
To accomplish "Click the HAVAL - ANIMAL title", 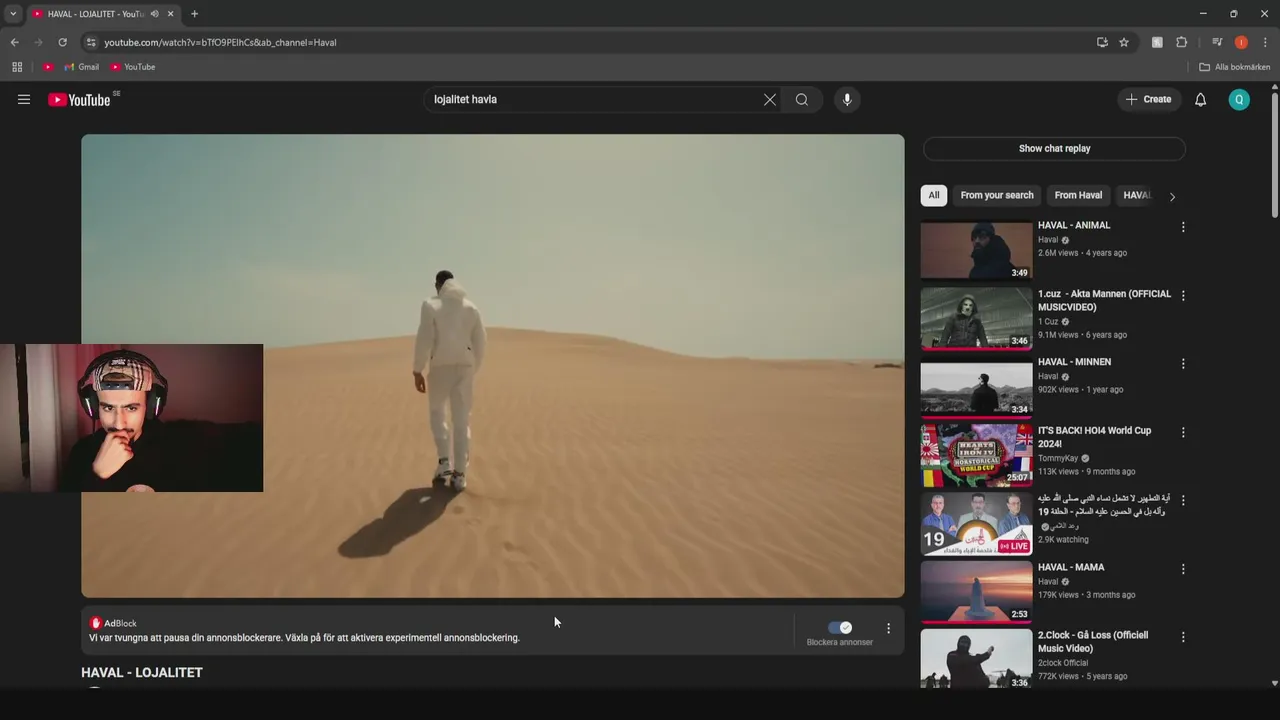I will (1074, 225).
